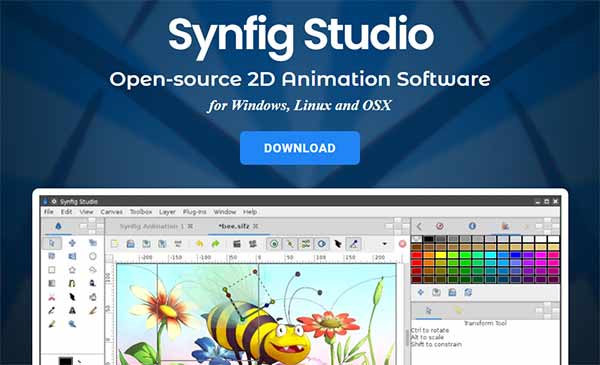Select the red Cutout tool
This screenshot has width=600, height=365.
tap(52, 297)
